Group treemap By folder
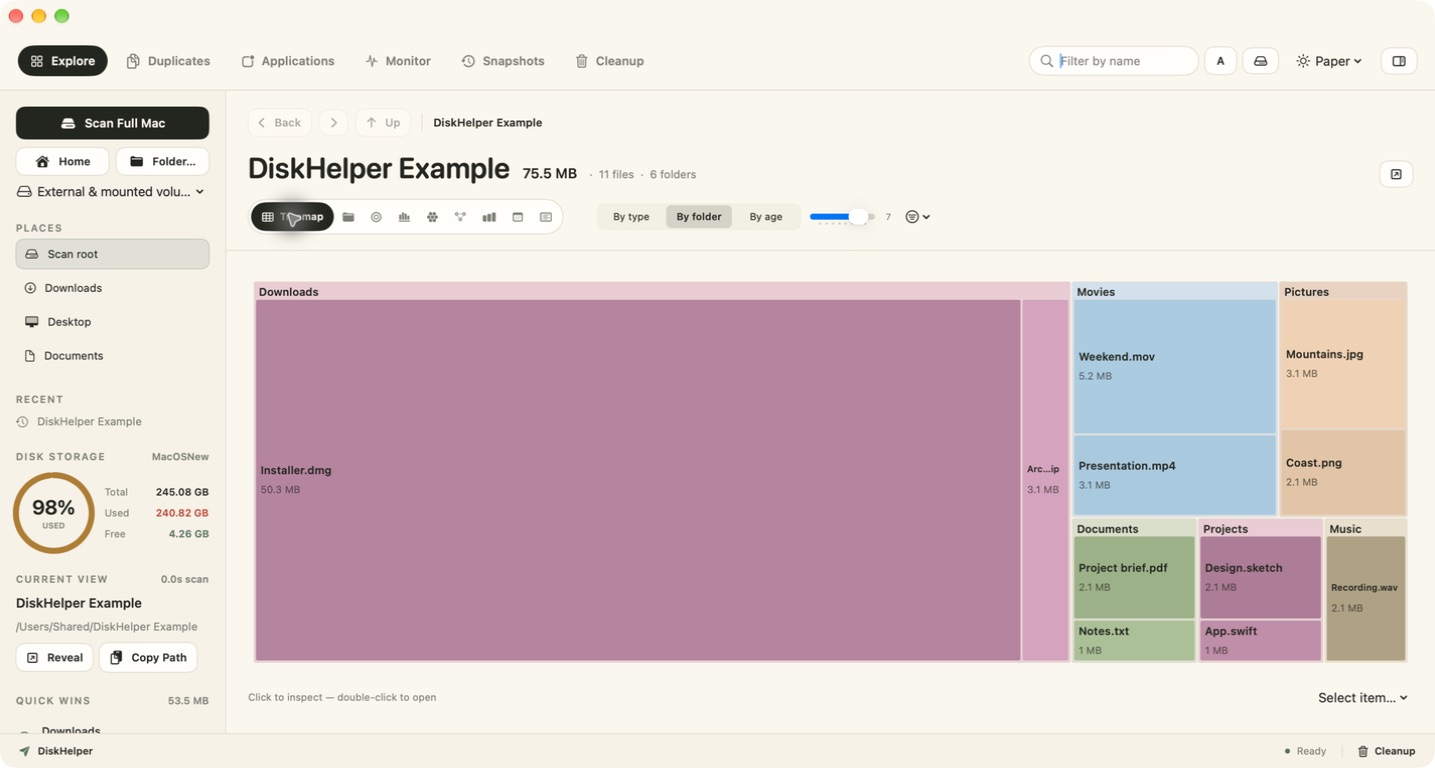This screenshot has width=1435, height=768. (699, 217)
